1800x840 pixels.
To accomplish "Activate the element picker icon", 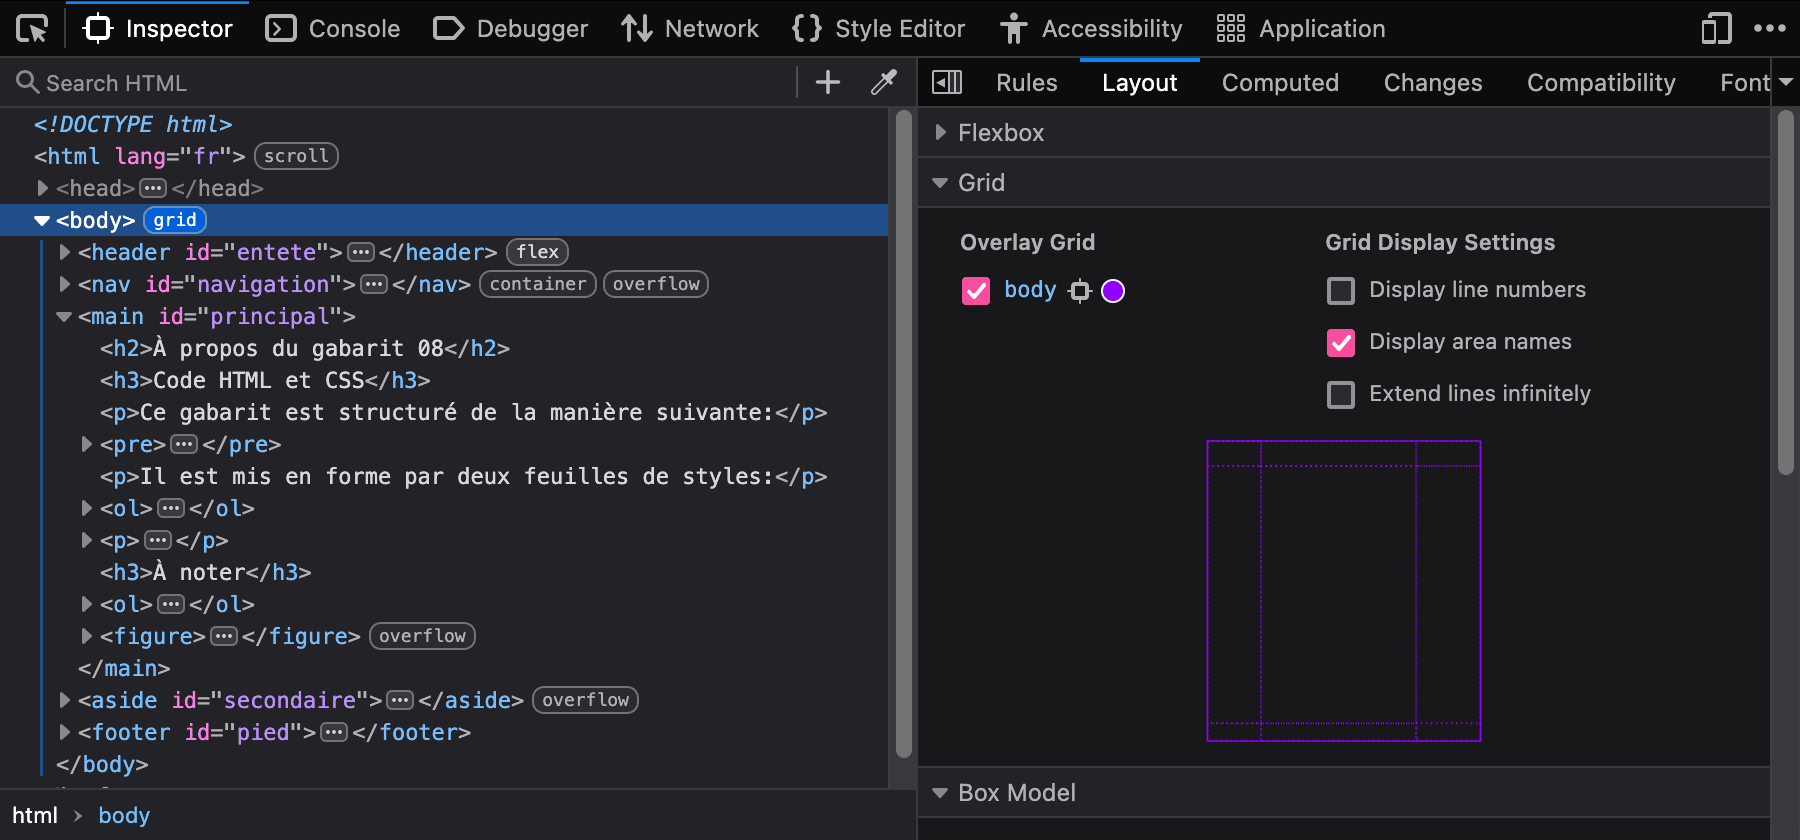I will 32,29.
